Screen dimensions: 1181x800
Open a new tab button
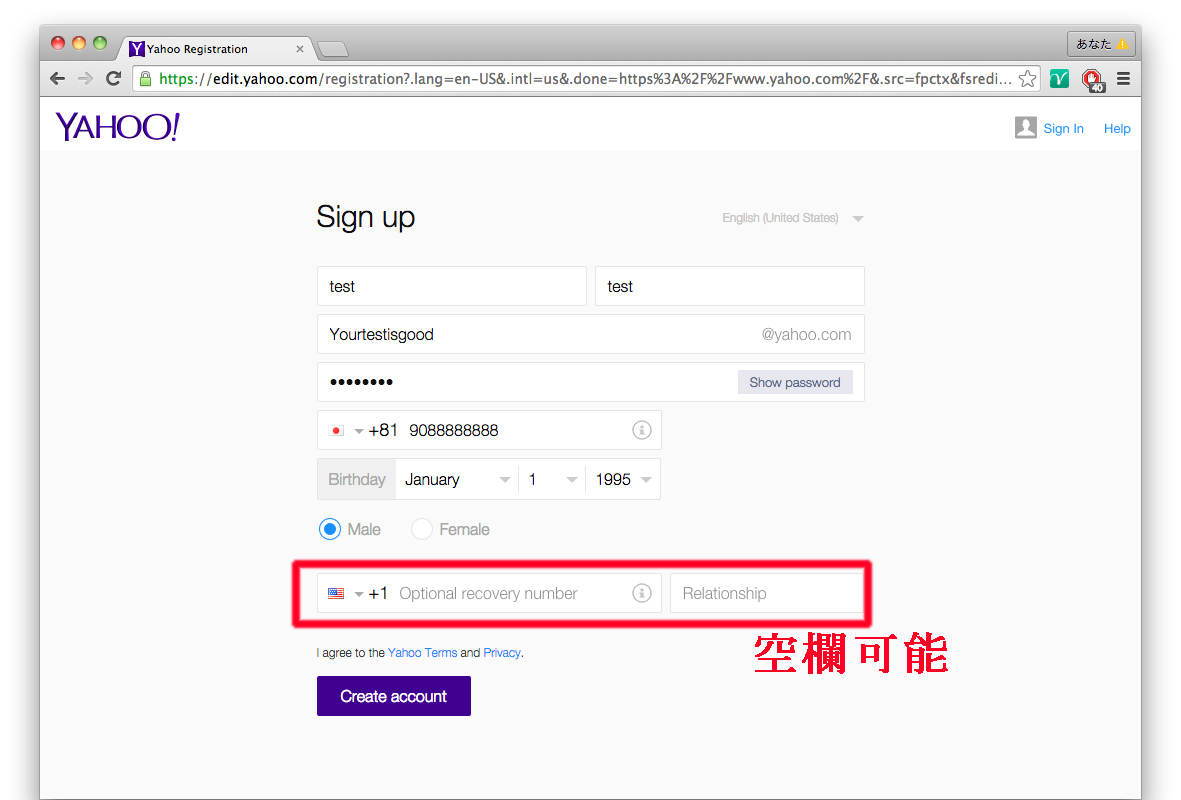tap(332, 50)
